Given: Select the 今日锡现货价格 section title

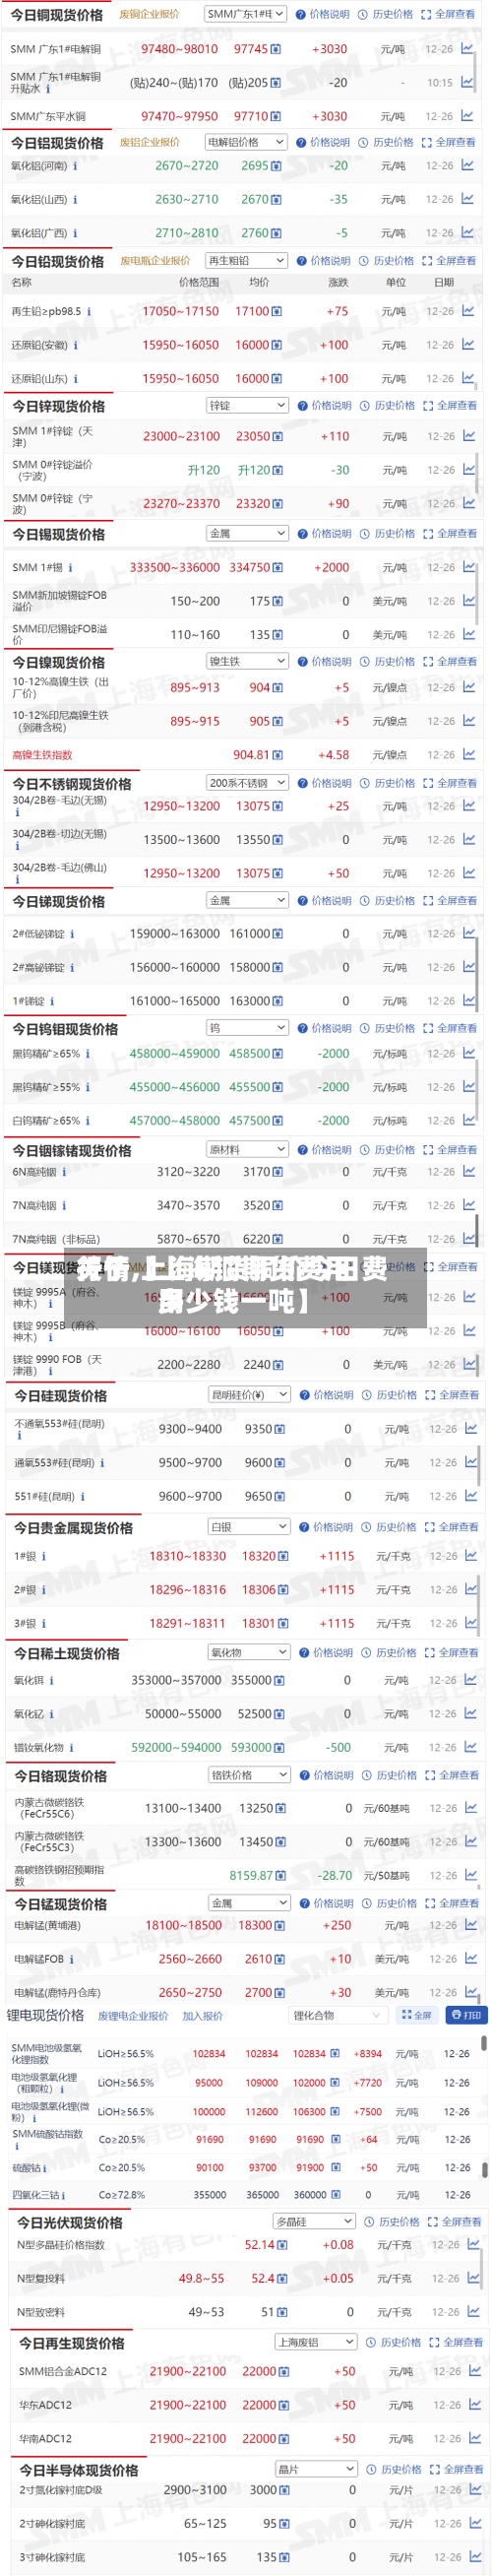Looking at the screenshot, I should [59, 534].
